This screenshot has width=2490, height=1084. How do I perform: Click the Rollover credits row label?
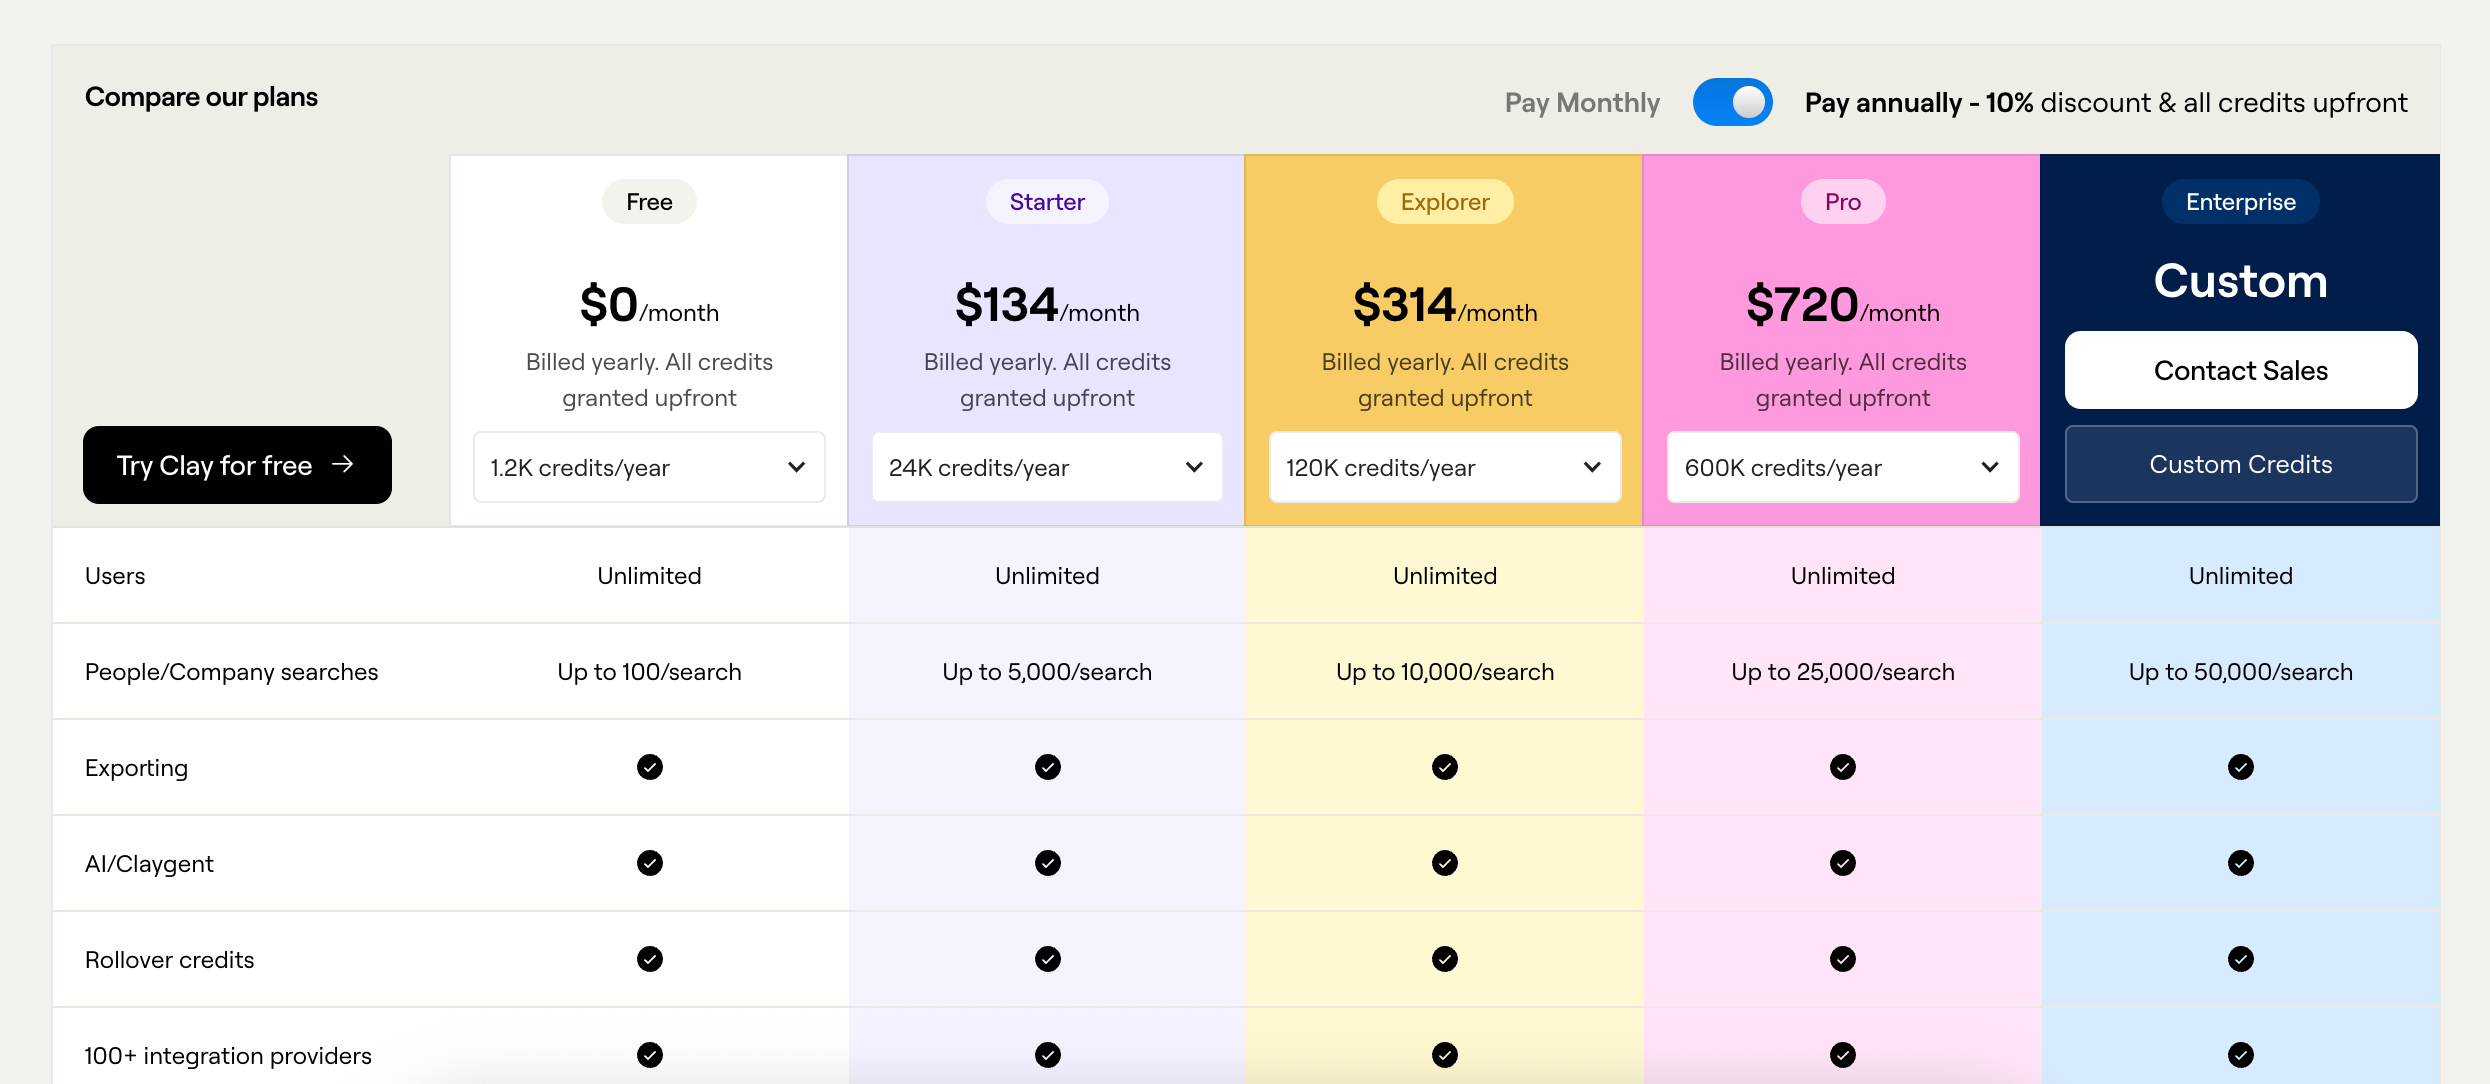point(169,960)
